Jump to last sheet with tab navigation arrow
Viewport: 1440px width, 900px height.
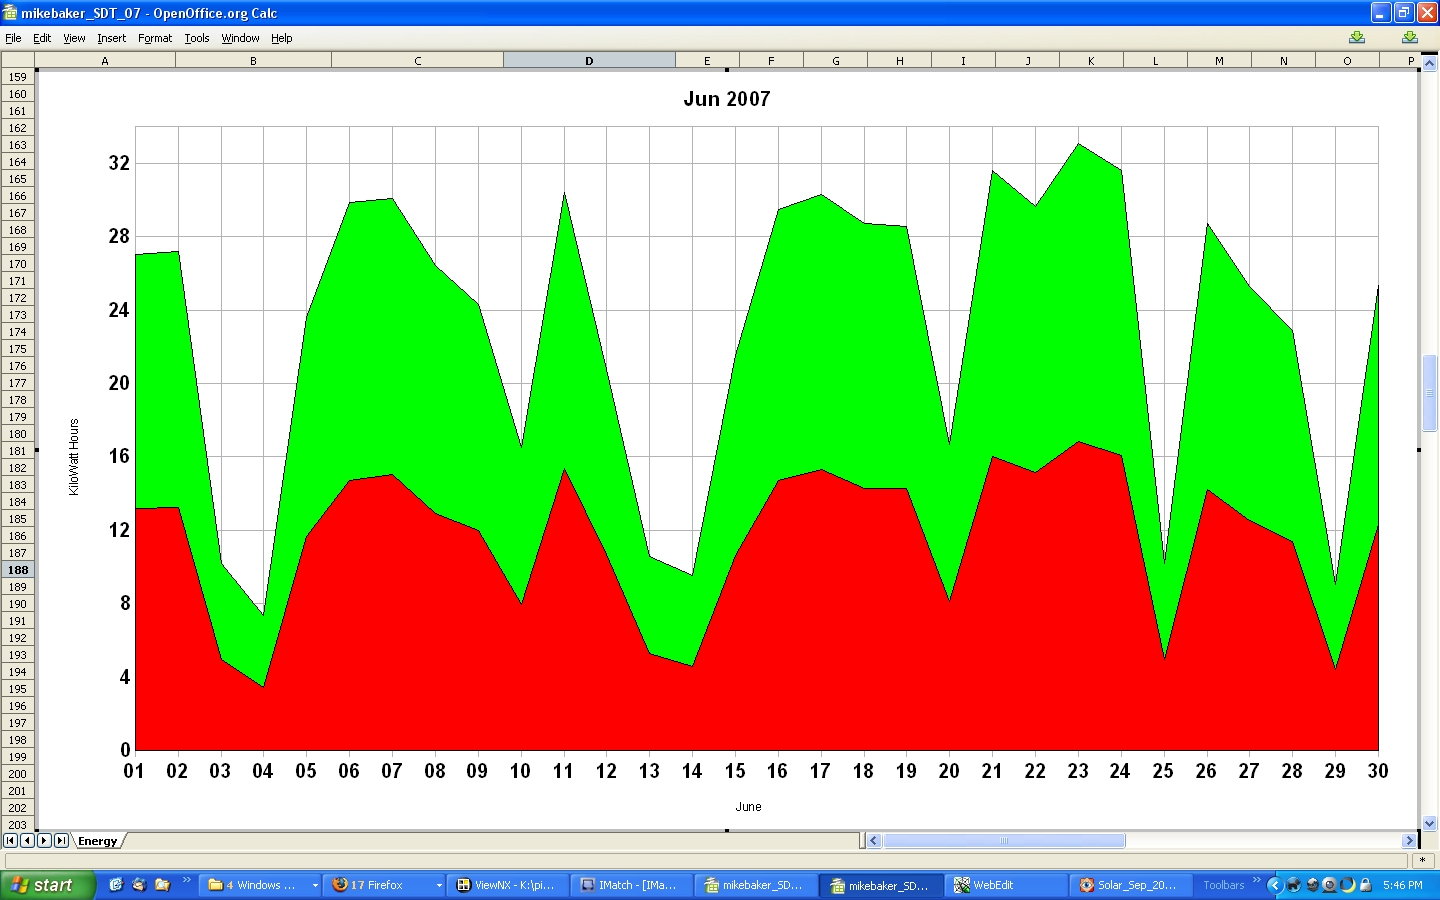(x=61, y=841)
